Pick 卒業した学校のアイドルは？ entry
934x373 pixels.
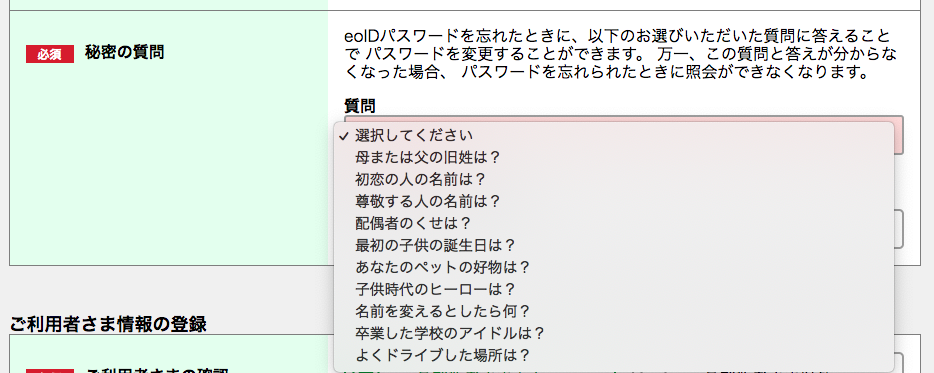tap(614, 334)
